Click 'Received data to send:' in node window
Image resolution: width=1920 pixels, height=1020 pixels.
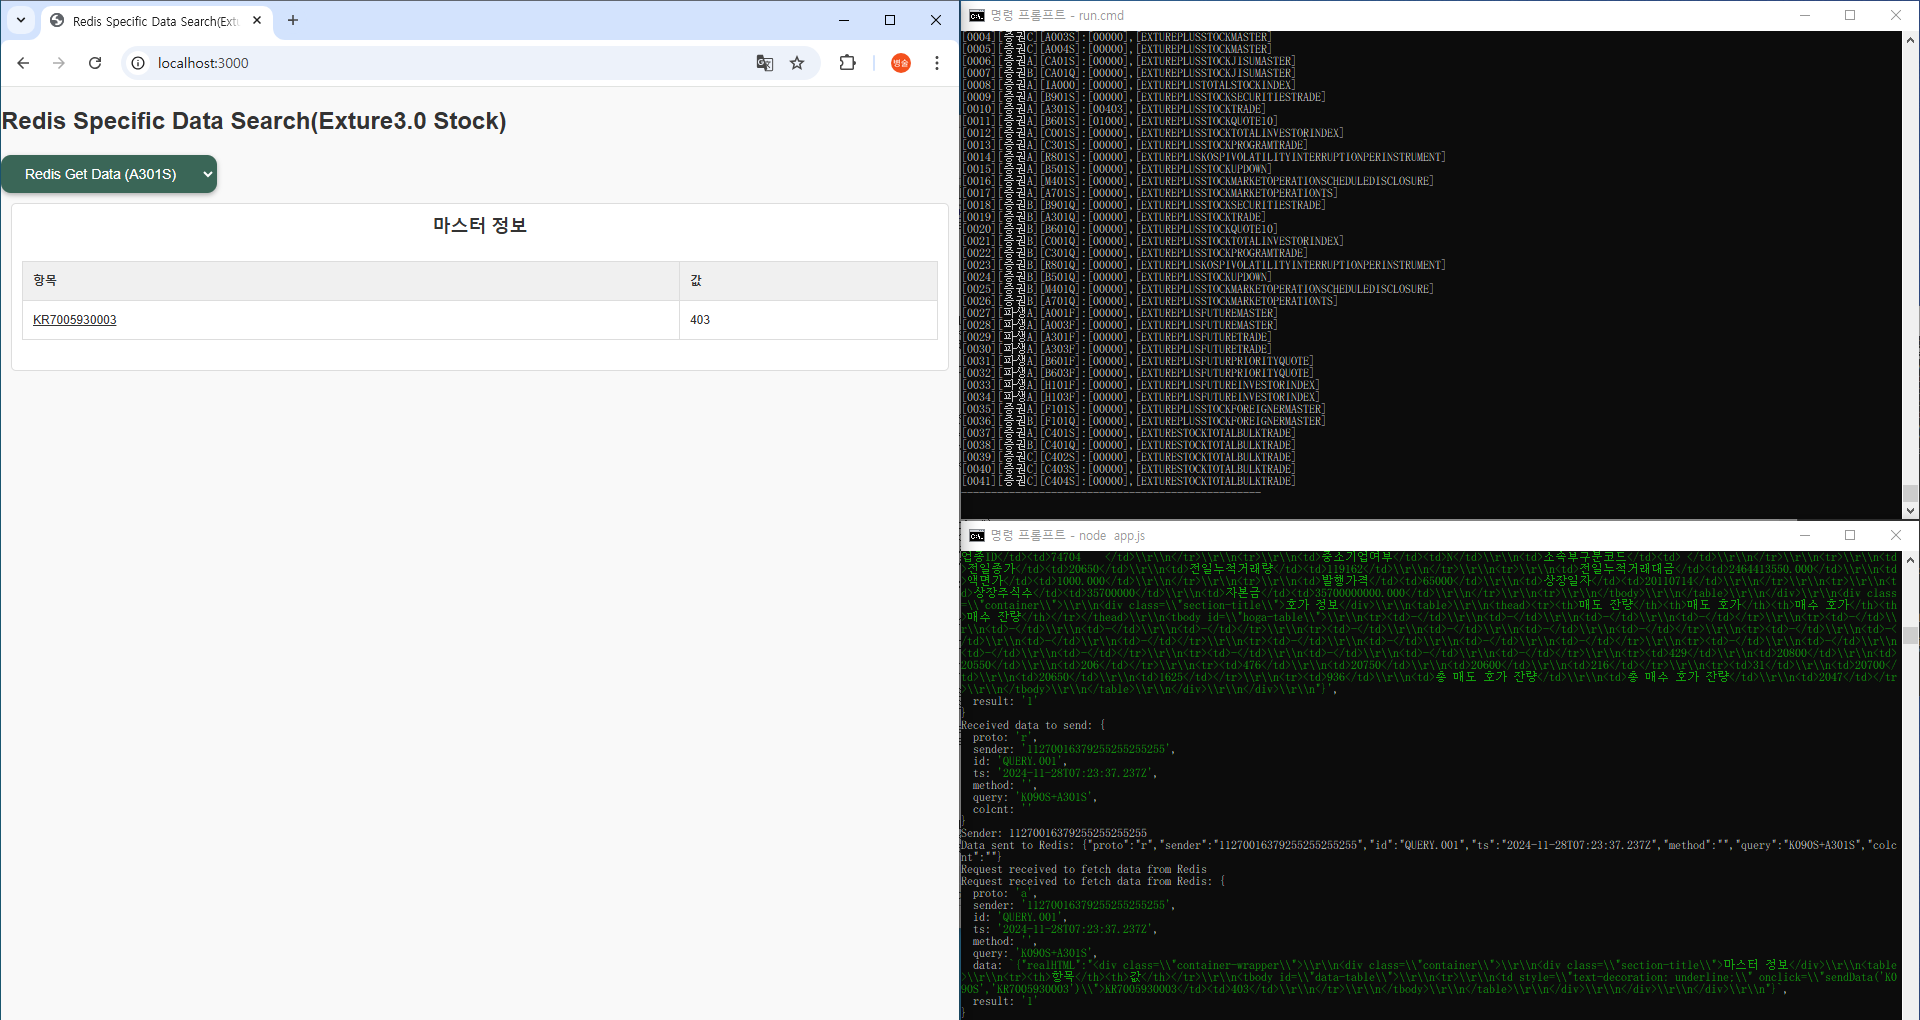[x=1027, y=725]
